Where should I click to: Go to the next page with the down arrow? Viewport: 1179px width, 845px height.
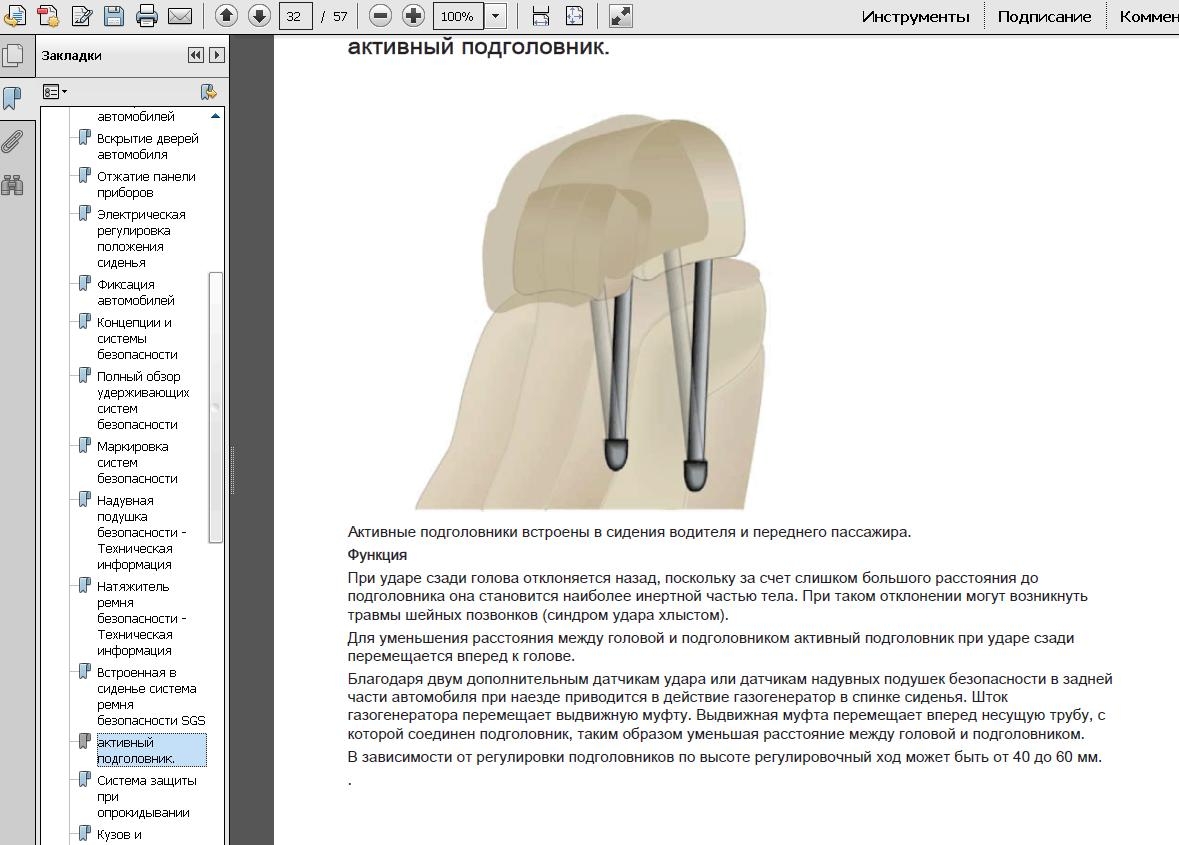[x=259, y=16]
